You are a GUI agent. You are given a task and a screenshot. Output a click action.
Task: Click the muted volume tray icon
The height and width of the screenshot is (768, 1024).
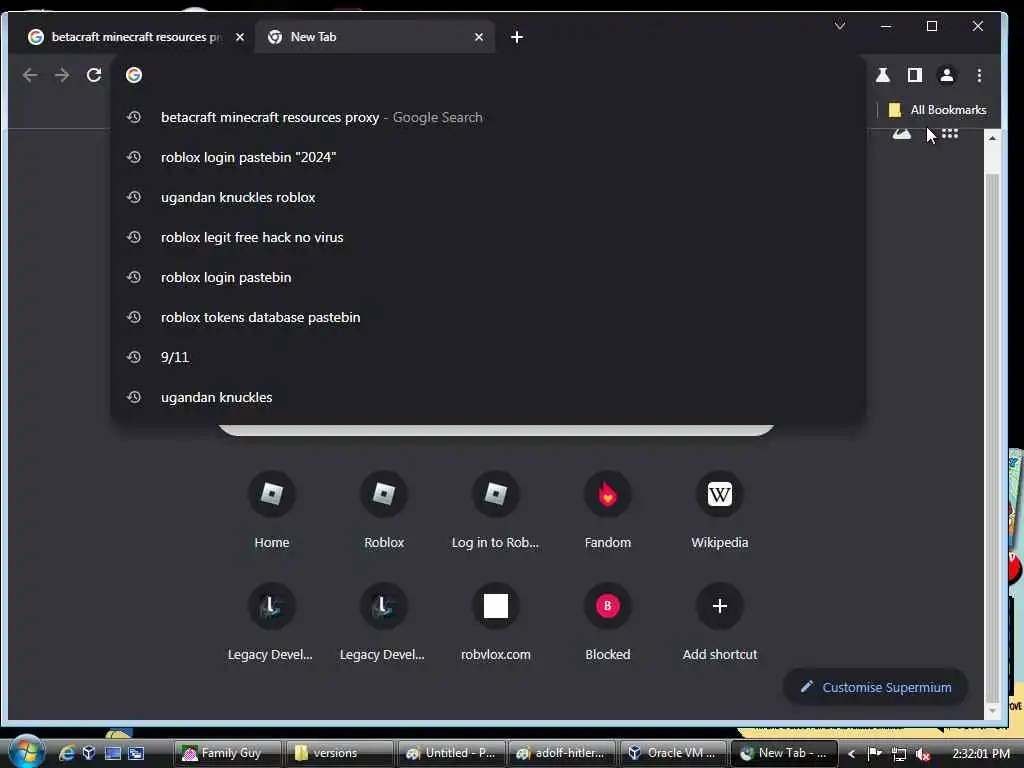(923, 754)
